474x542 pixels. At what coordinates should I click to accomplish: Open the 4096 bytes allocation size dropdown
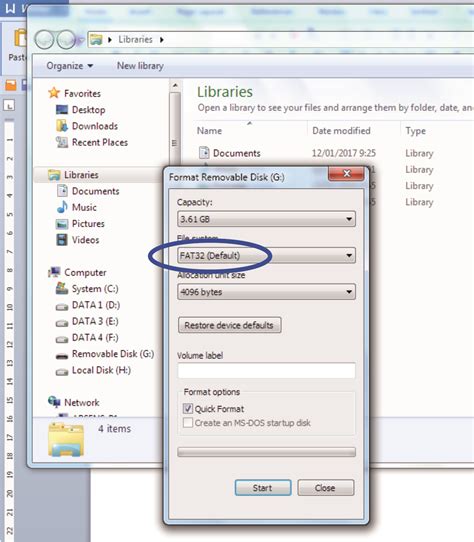click(x=266, y=292)
